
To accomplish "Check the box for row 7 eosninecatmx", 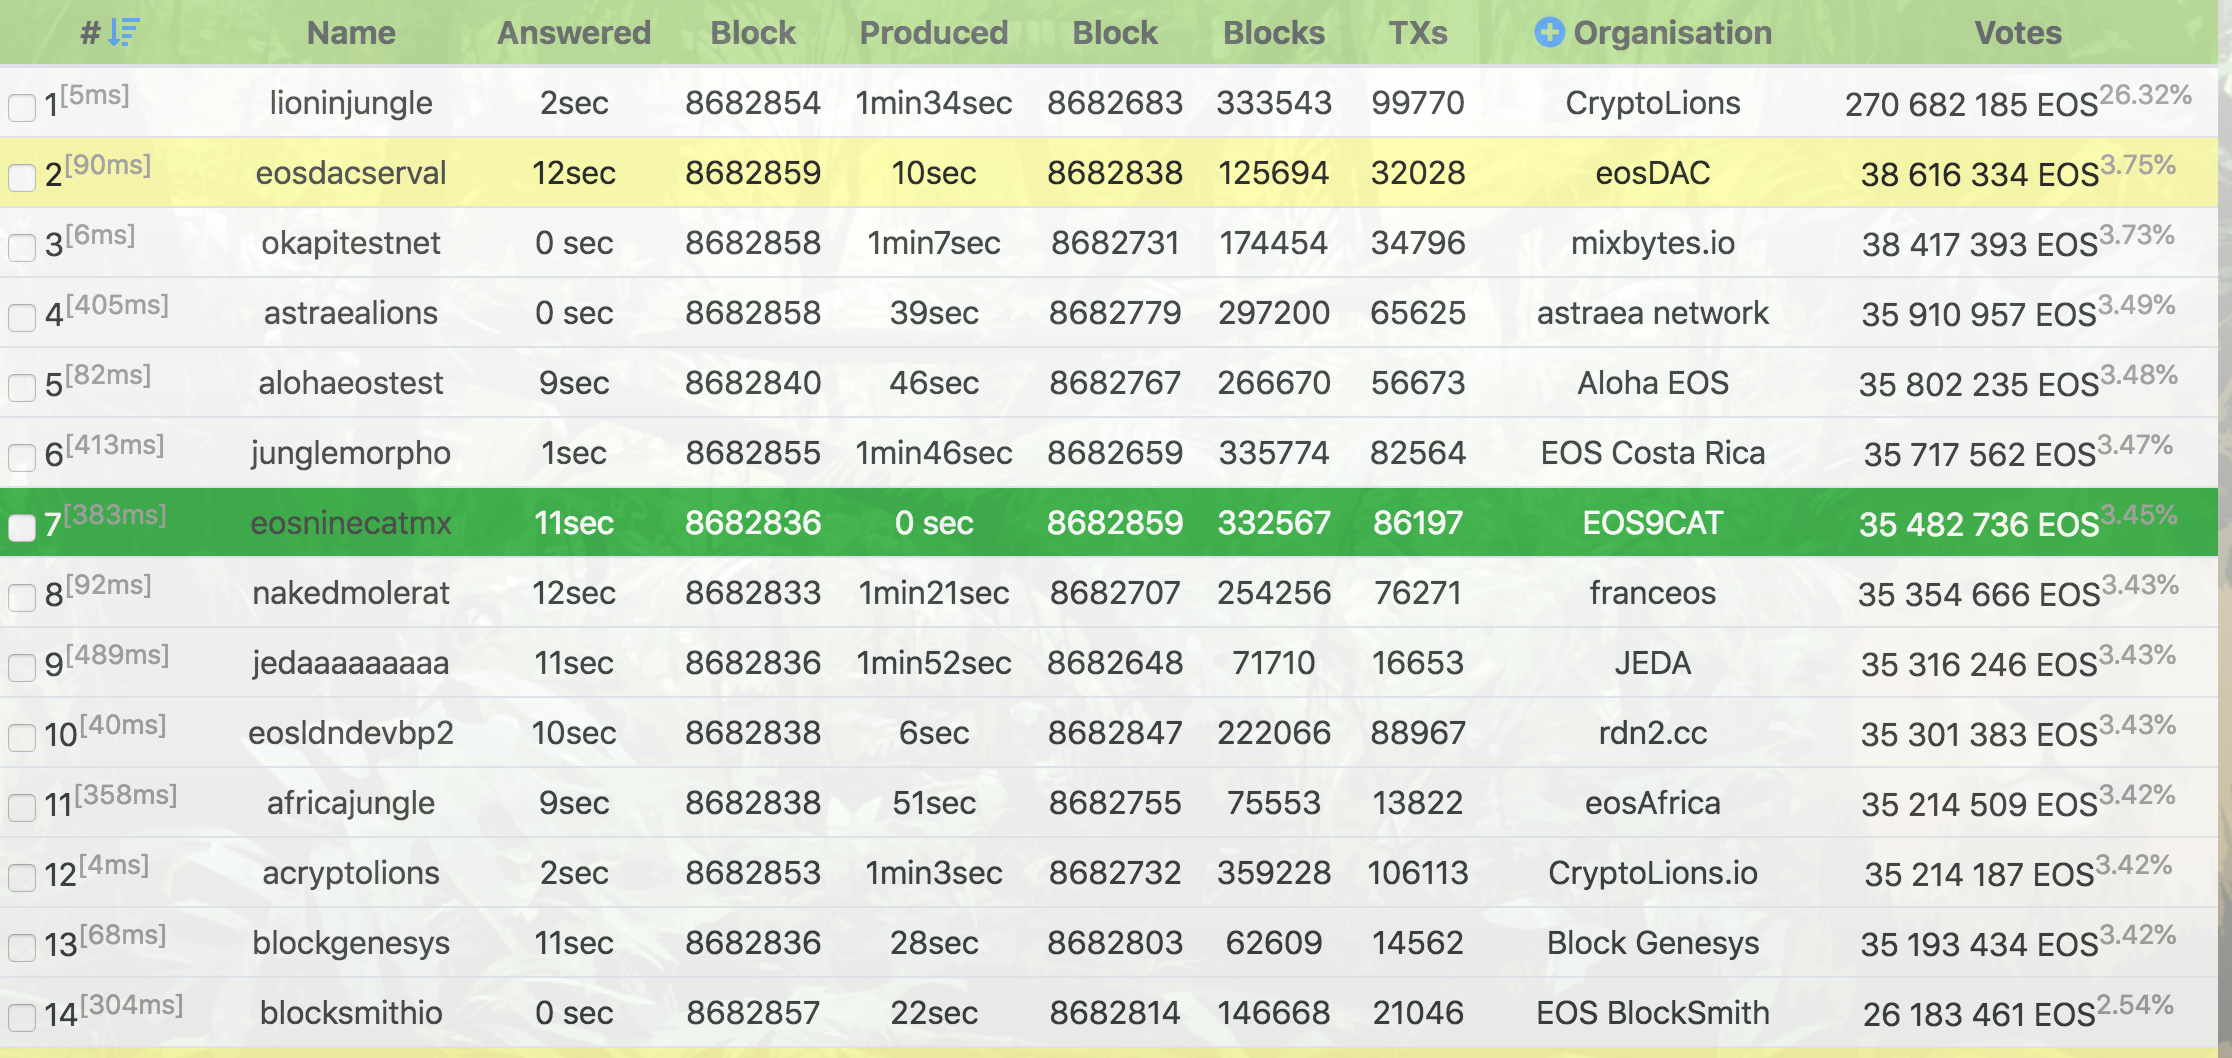I will click(22, 527).
